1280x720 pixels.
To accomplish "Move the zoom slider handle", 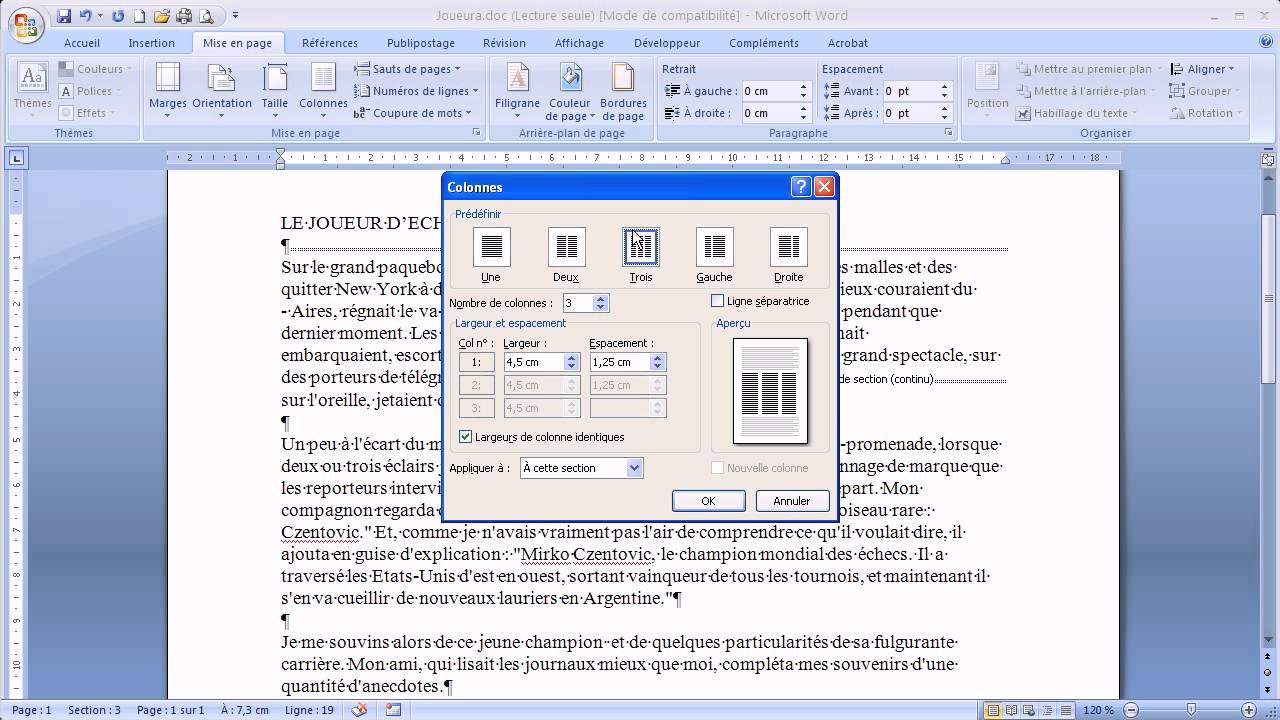I will coord(1190,710).
